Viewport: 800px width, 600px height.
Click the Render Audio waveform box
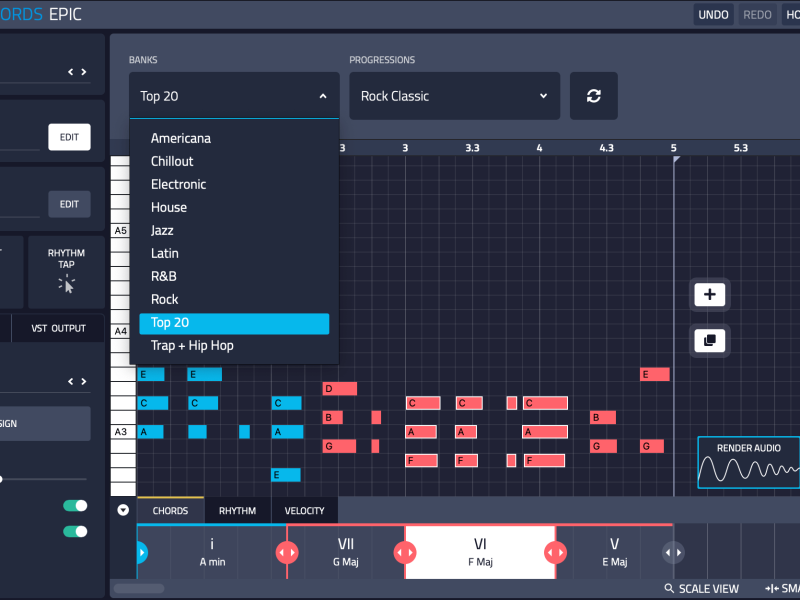[748, 462]
